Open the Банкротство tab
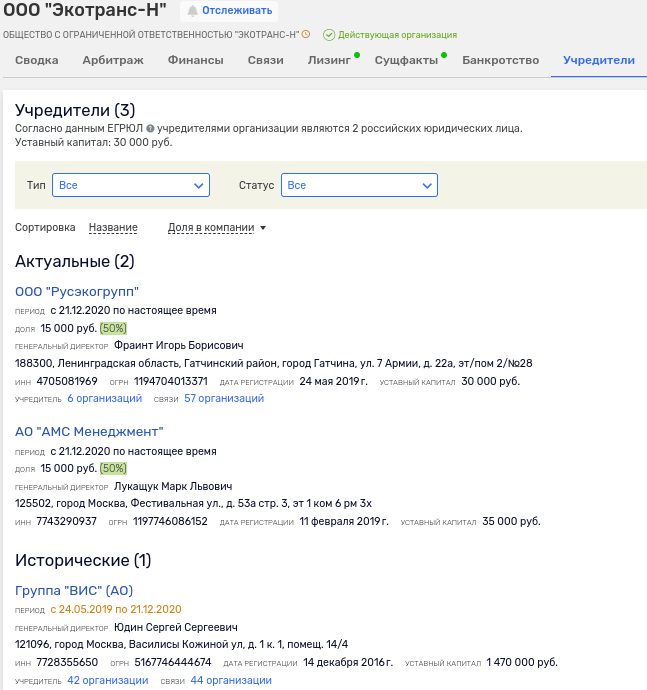Viewport: 647px width, 690px height. tap(500, 60)
